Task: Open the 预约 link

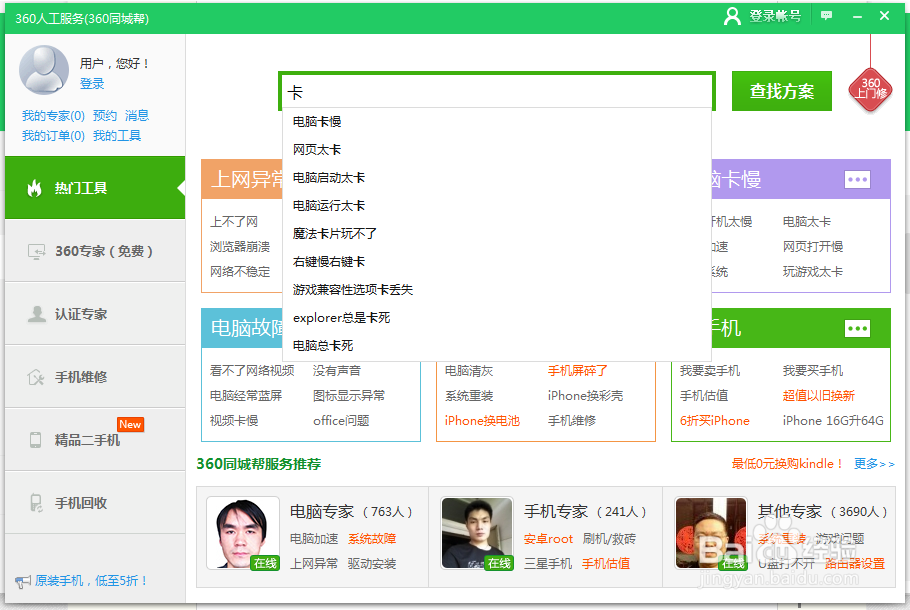Action: point(104,115)
